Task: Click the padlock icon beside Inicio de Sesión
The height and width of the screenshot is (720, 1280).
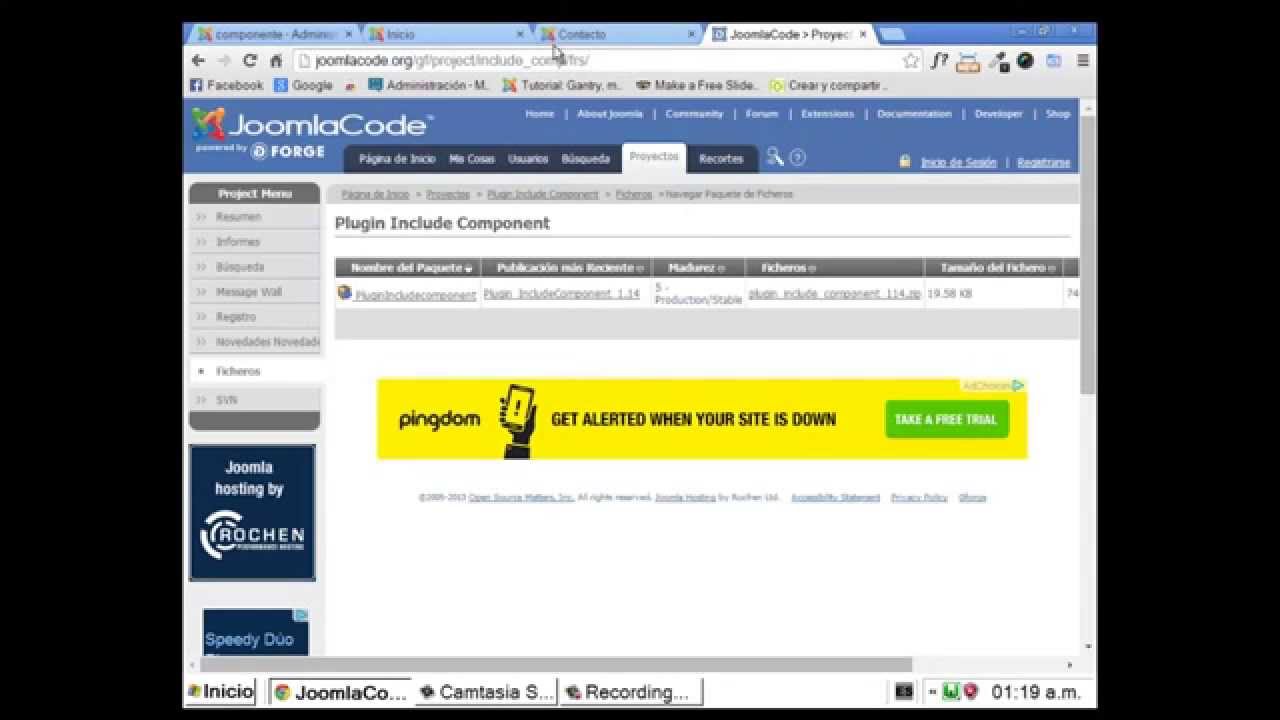Action: click(905, 161)
